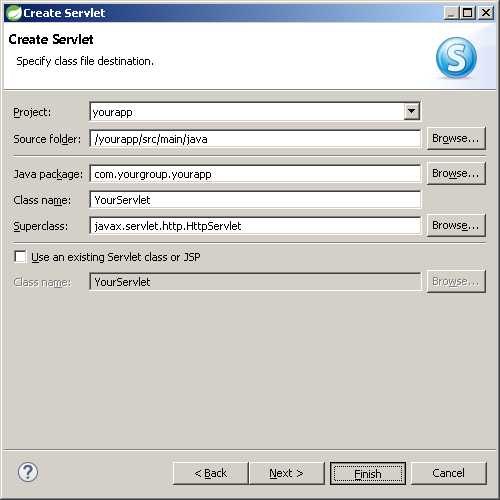Click the Java package input field
Screen dimensions: 500x500
pyautogui.click(x=255, y=174)
